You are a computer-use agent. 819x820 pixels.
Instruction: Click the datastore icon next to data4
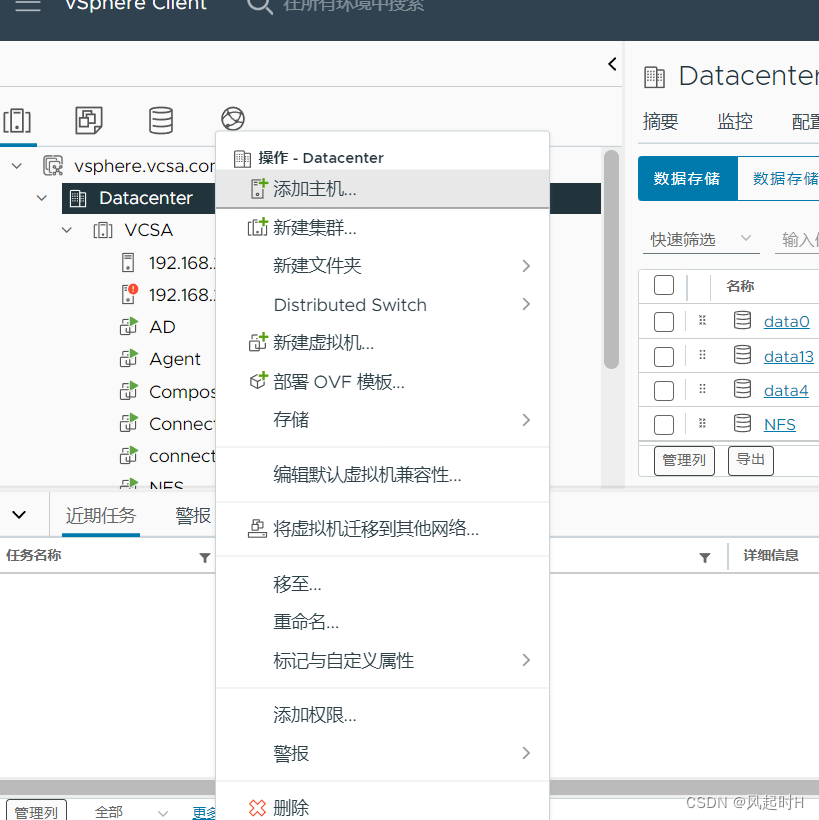click(742, 389)
